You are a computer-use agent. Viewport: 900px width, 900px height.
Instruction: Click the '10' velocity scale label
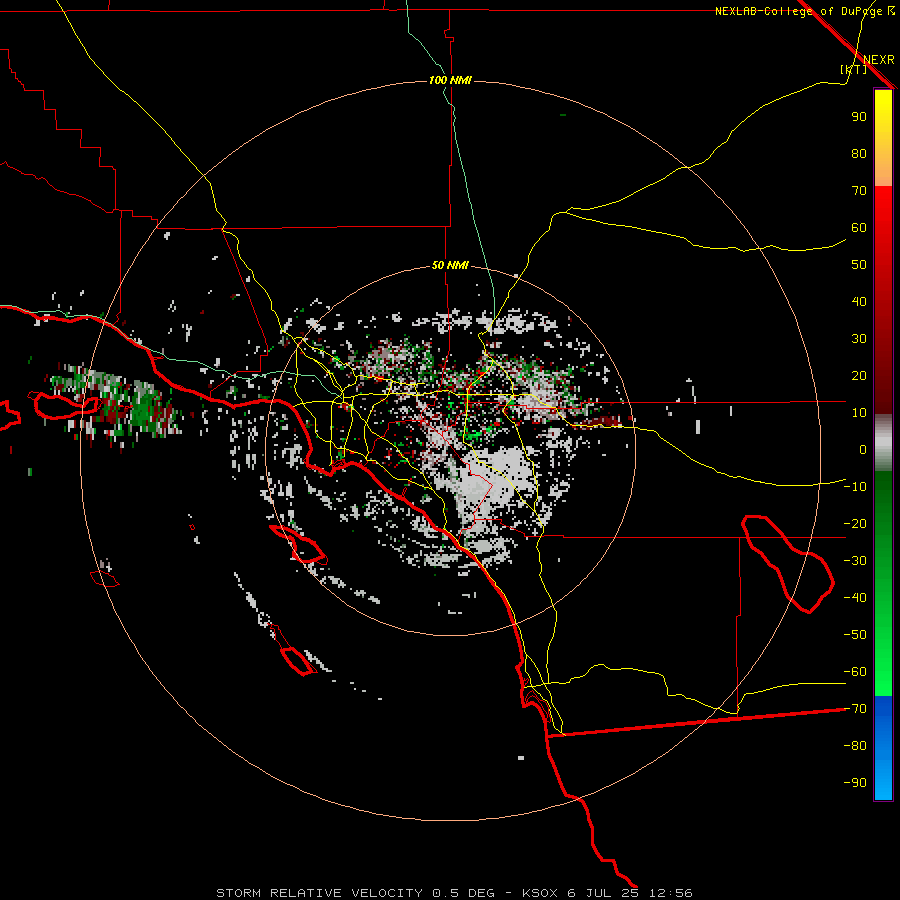(x=859, y=413)
